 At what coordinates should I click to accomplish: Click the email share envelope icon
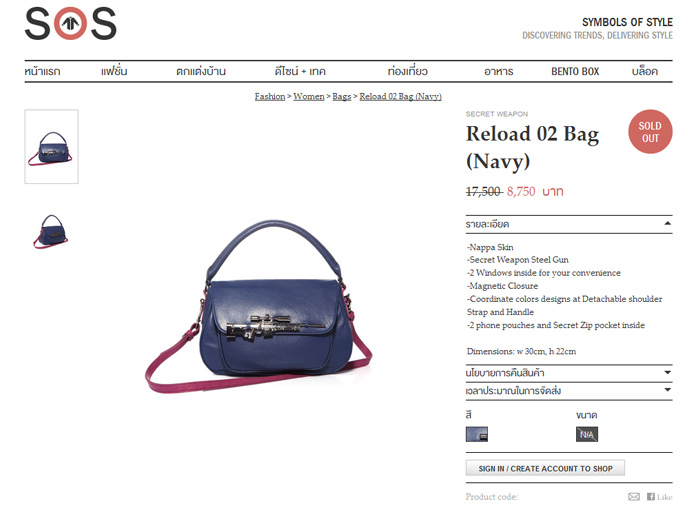634,497
